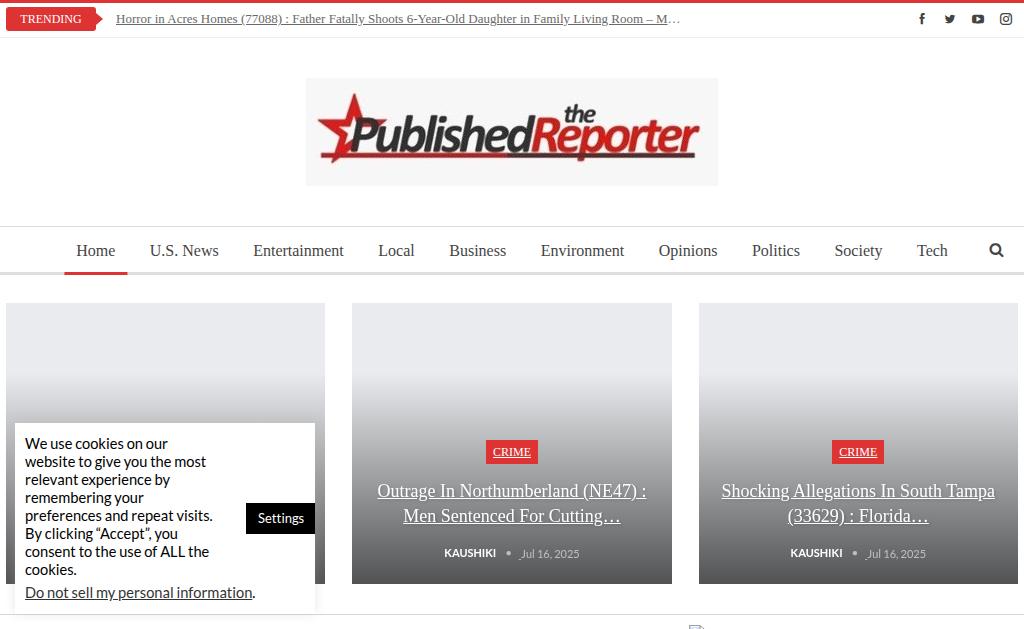Open the Twitter social icon
This screenshot has width=1024, height=629.
[950, 19]
